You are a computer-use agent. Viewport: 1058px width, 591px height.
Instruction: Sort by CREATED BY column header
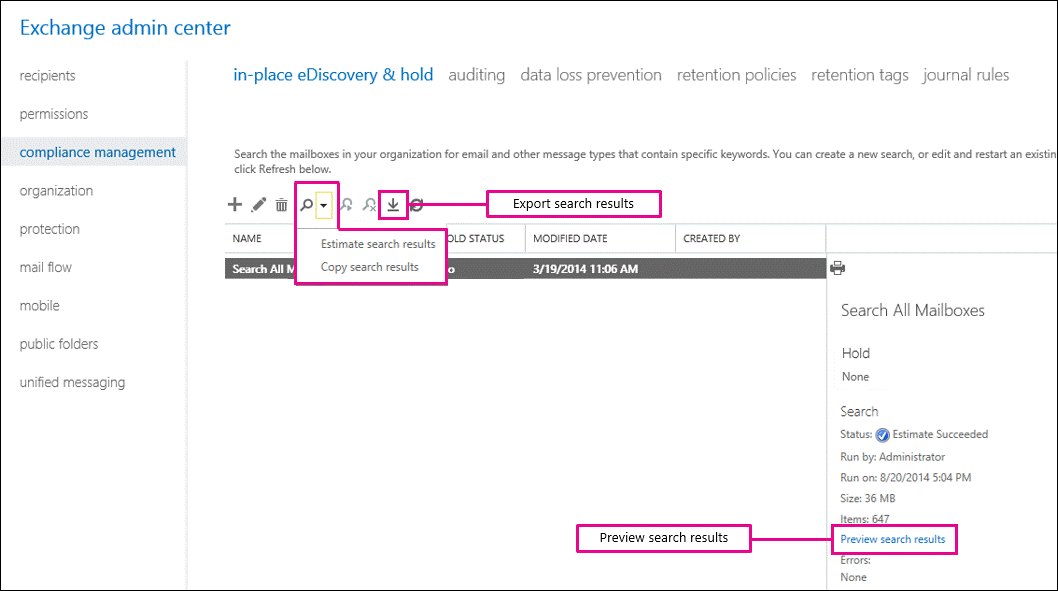pyautogui.click(x=712, y=239)
